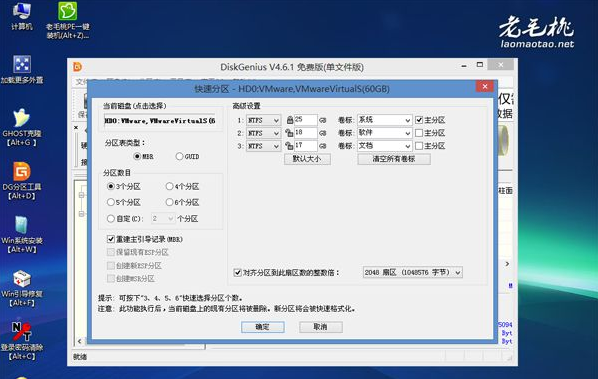The image size is (598, 379).
Task: Click left scroll arrow in DiskGenius window
Action: 80,341
